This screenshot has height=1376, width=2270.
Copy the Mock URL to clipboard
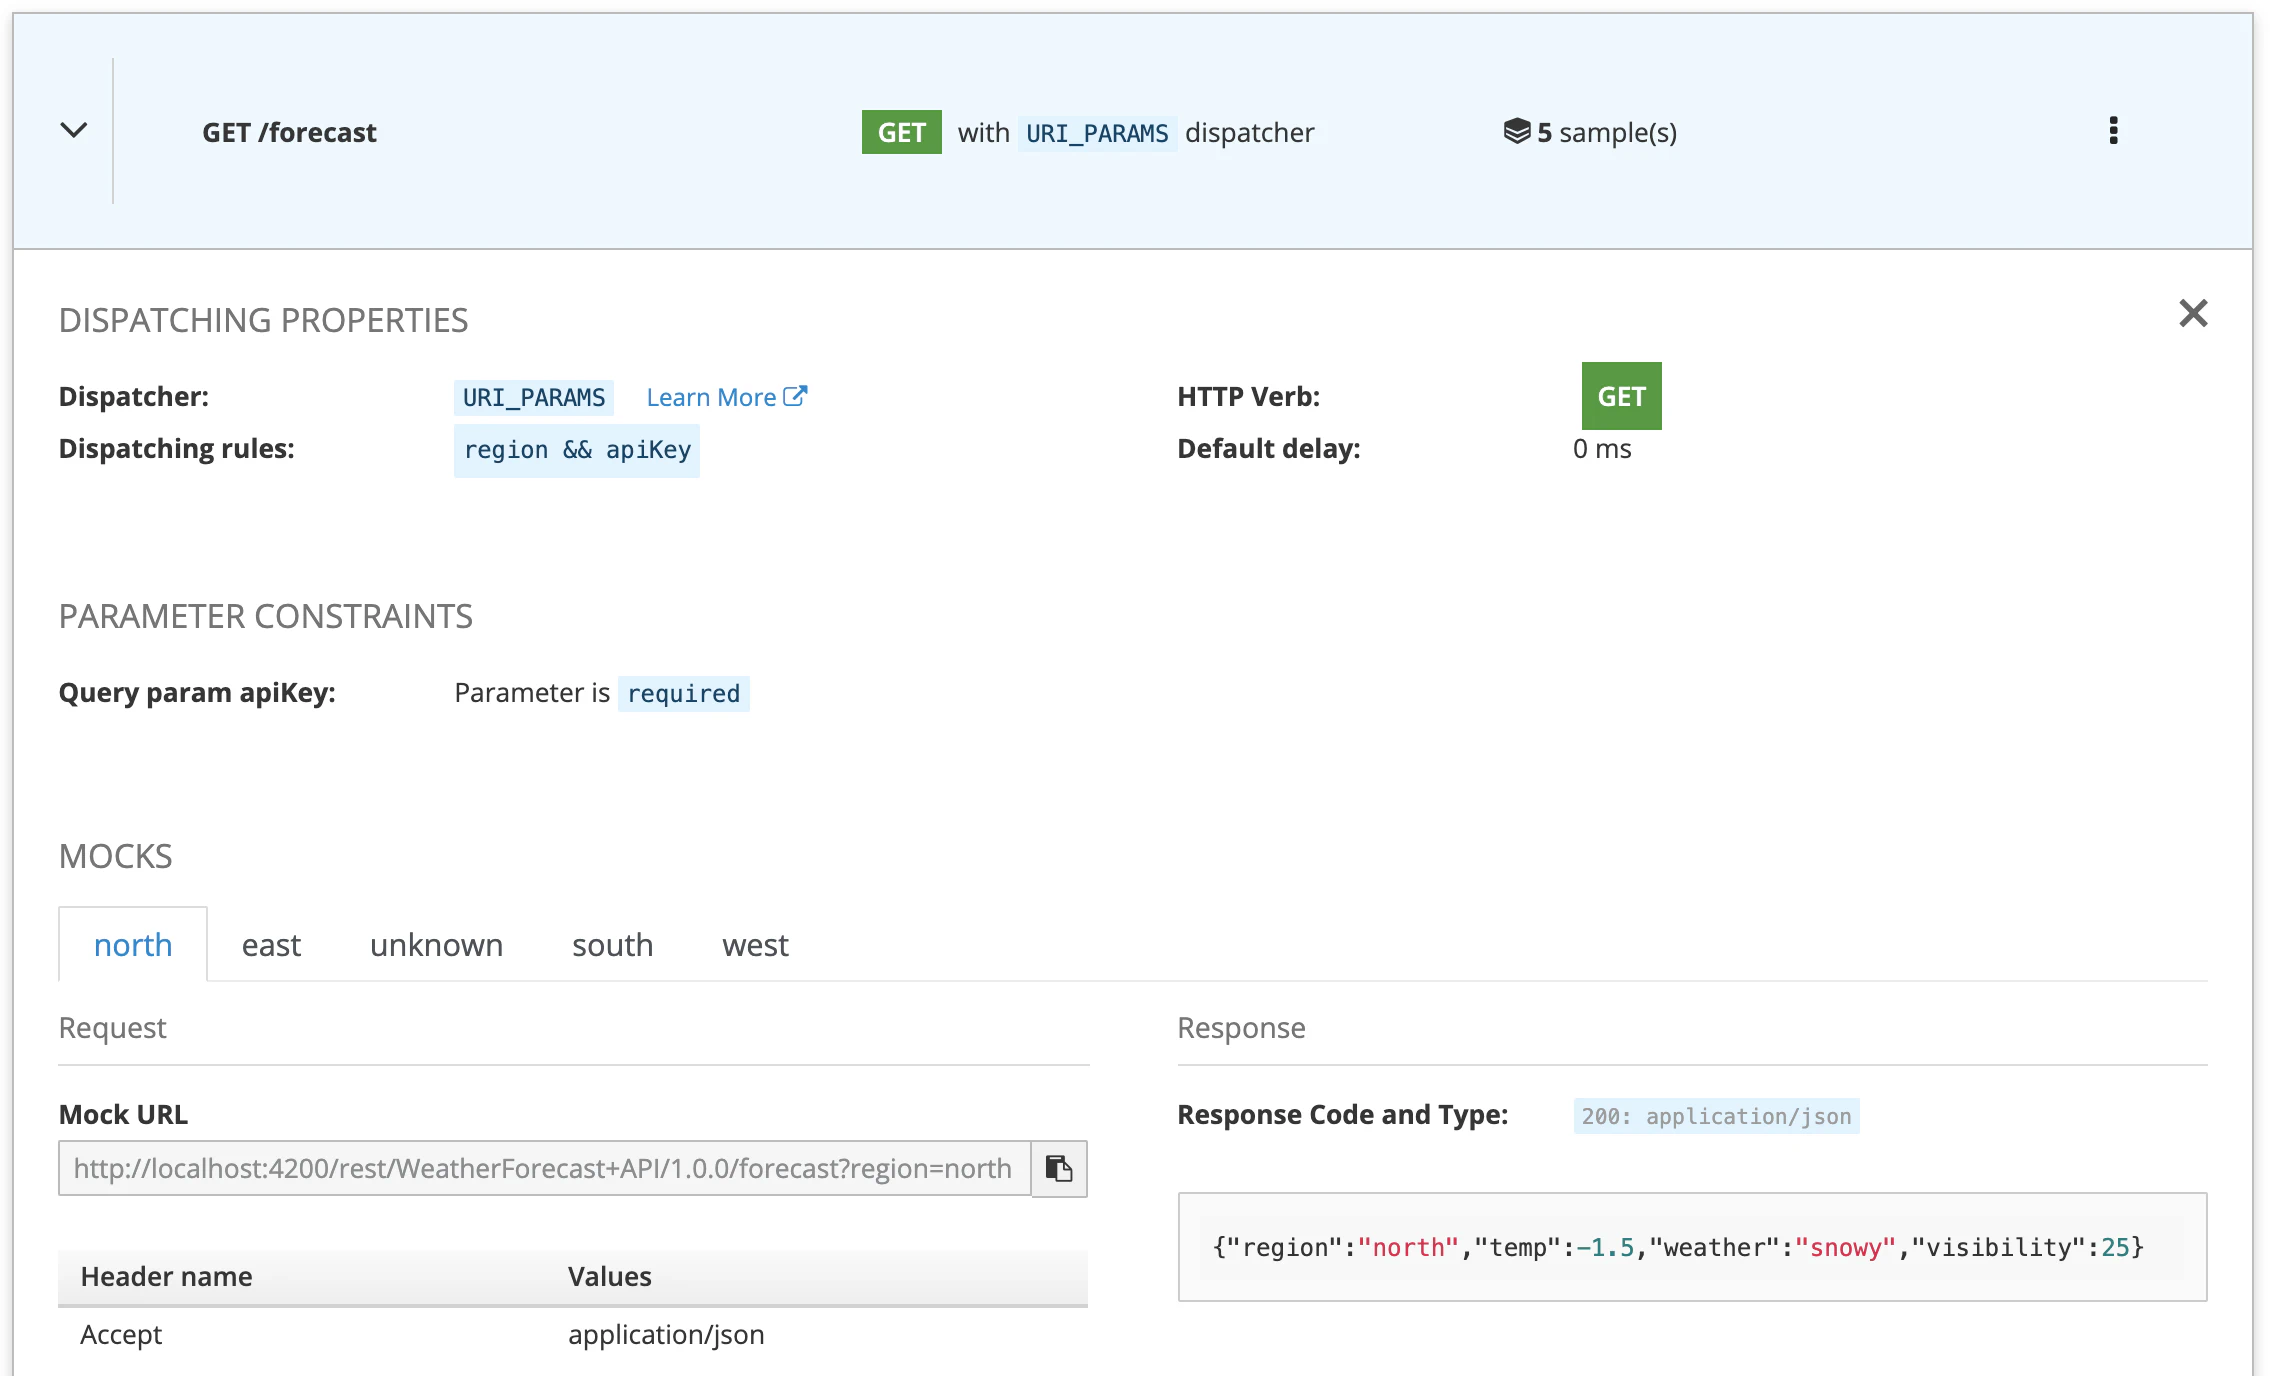tap(1059, 1168)
